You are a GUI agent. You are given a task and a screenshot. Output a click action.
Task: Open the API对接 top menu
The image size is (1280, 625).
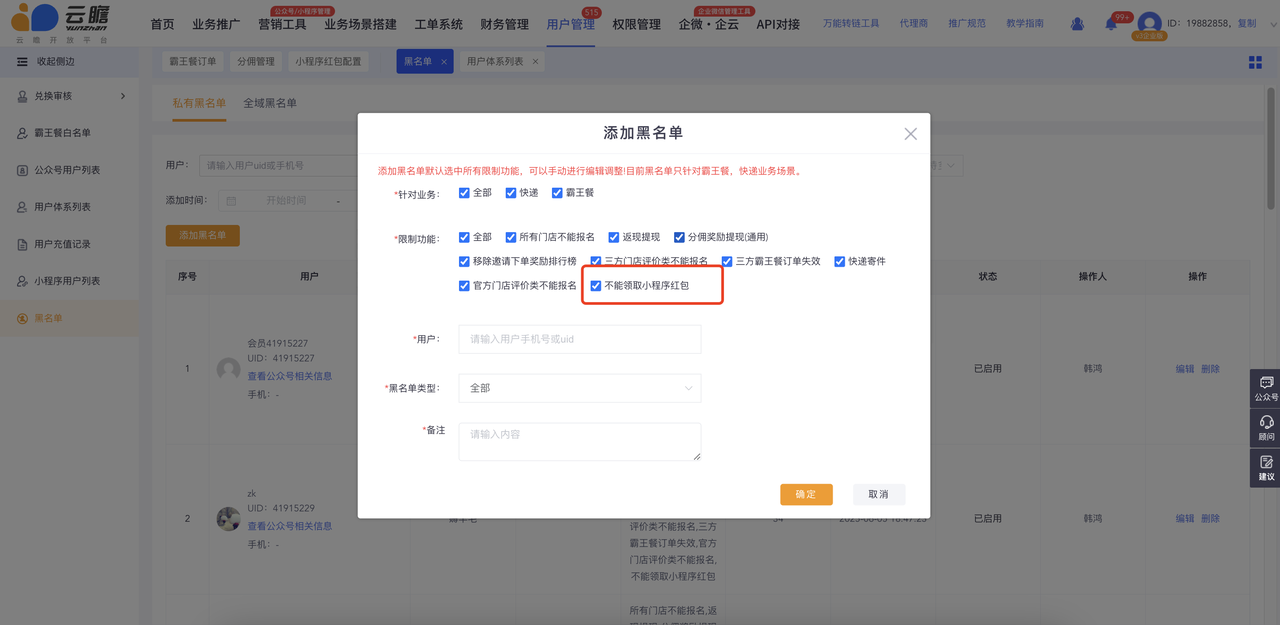click(778, 24)
